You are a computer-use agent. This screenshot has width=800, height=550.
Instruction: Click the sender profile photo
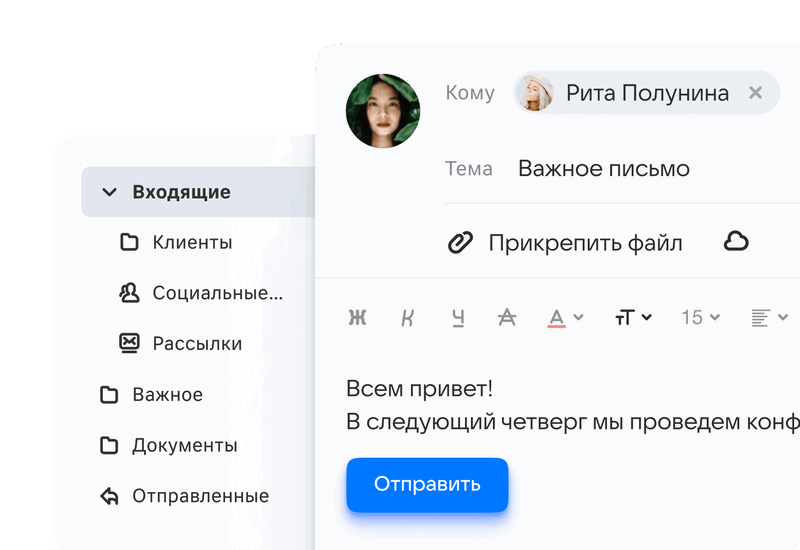pyautogui.click(x=383, y=111)
